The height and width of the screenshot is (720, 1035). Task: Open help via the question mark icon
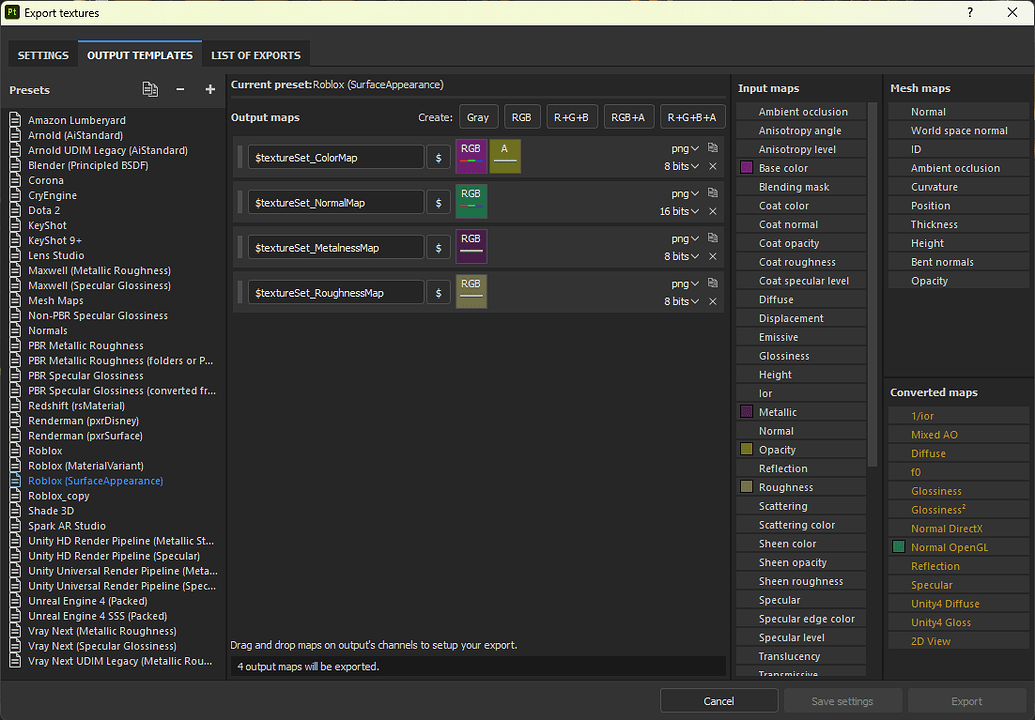click(969, 12)
